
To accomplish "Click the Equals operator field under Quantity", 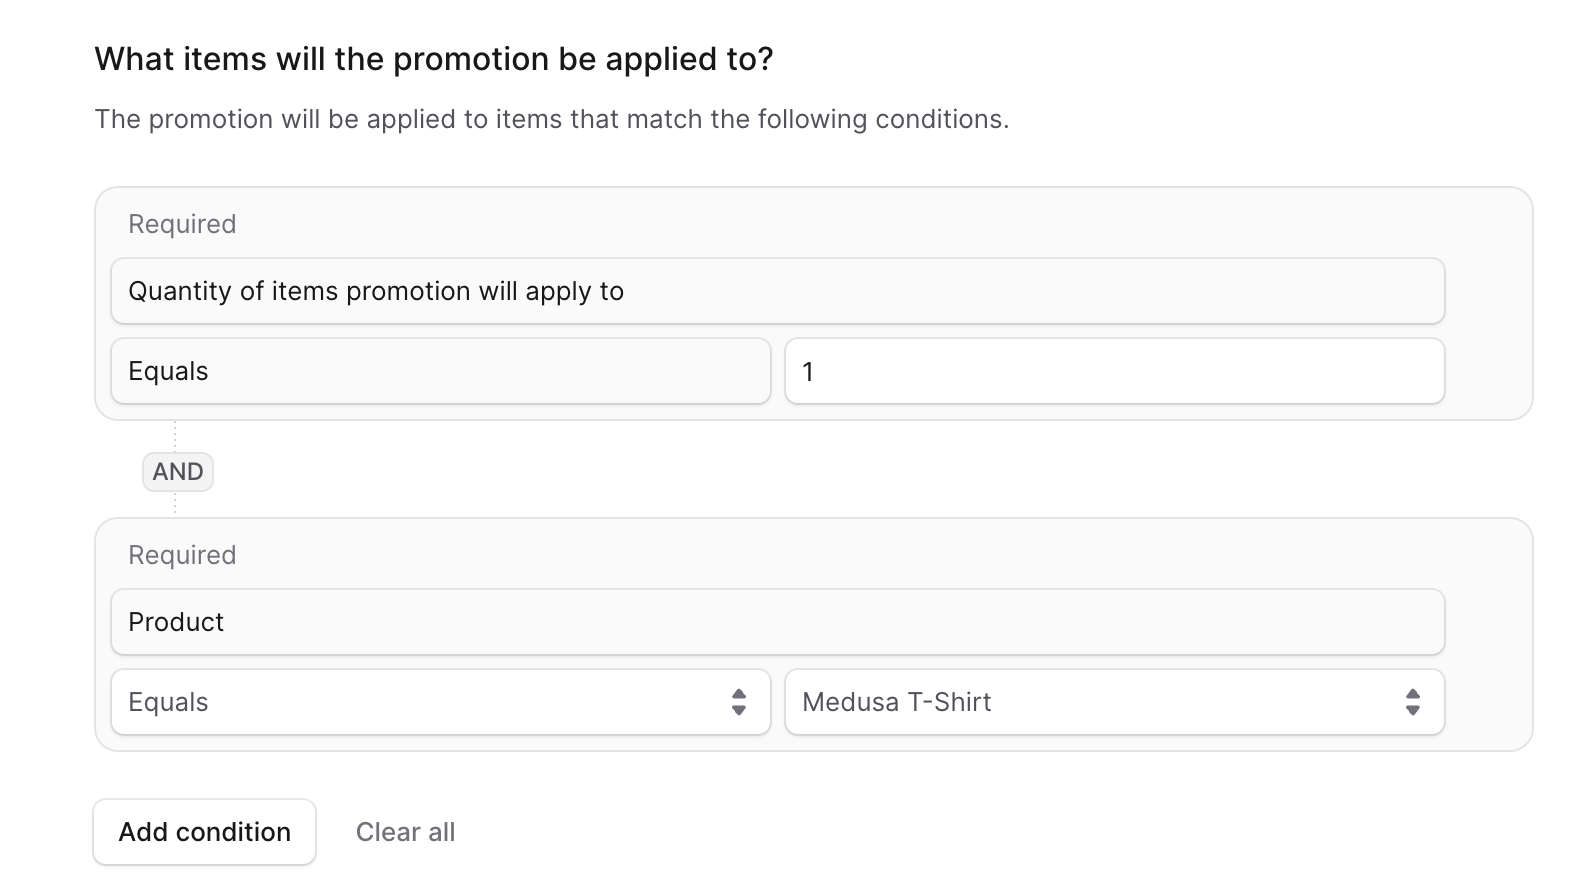I will (440, 372).
